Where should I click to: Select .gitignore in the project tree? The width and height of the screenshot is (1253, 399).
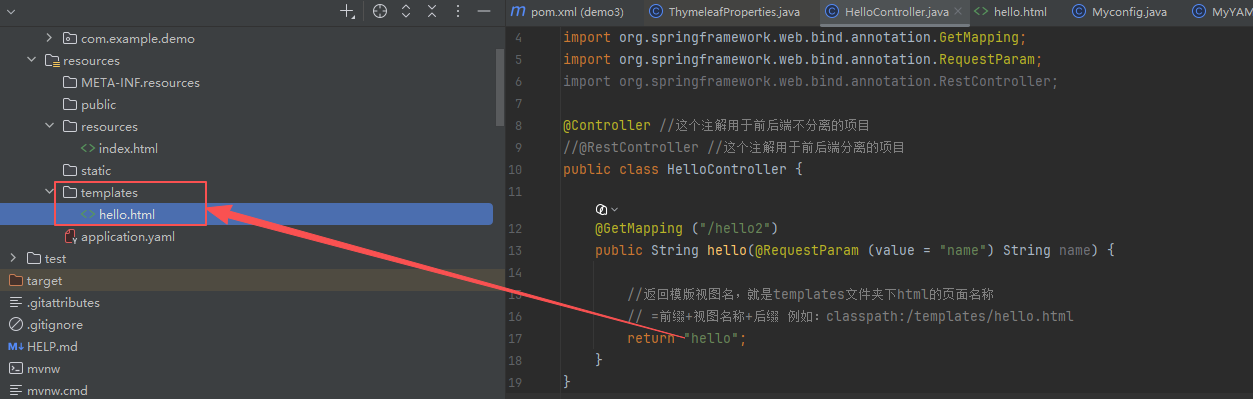(x=55, y=325)
